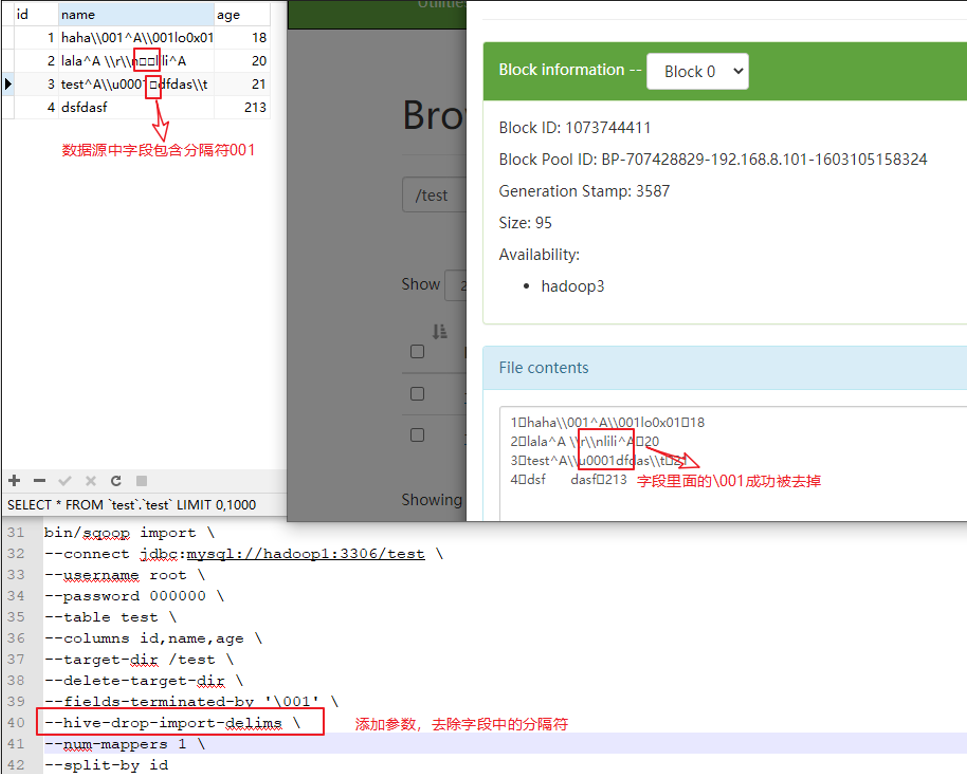The width and height of the screenshot is (967, 774).
Task: Click the Block Pool ID text
Action: click(713, 159)
